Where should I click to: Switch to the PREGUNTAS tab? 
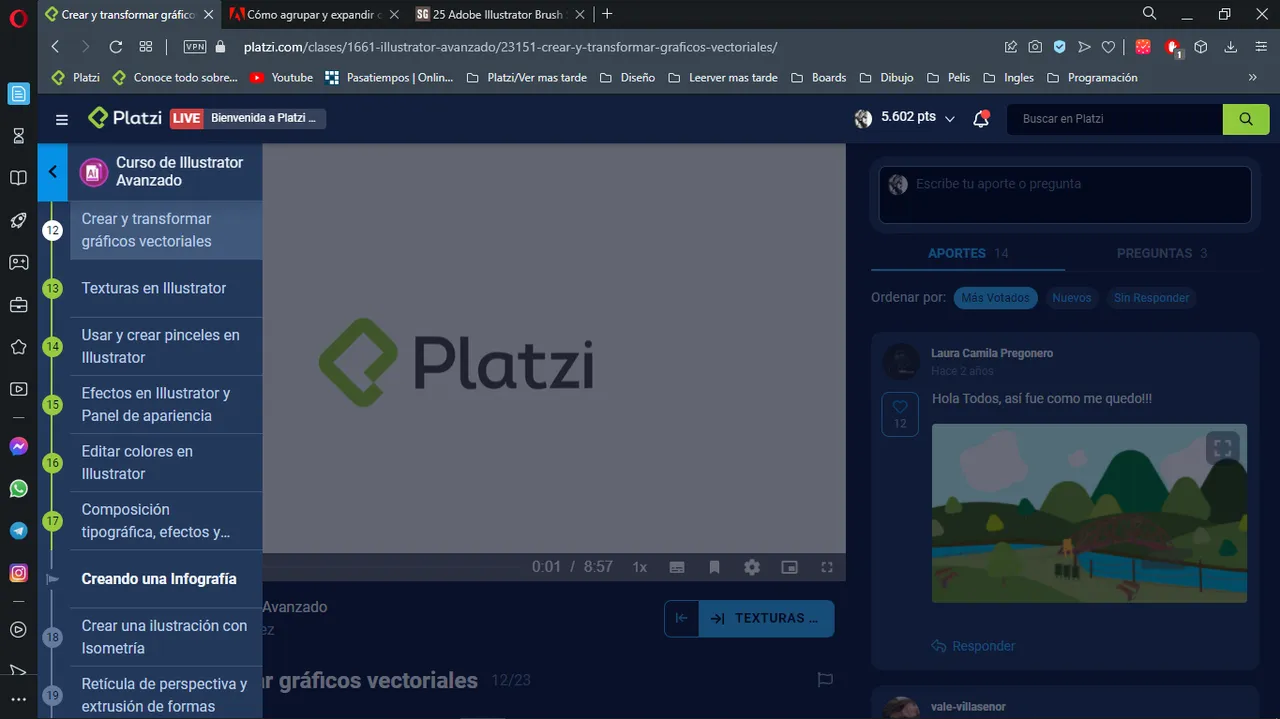coord(1162,253)
